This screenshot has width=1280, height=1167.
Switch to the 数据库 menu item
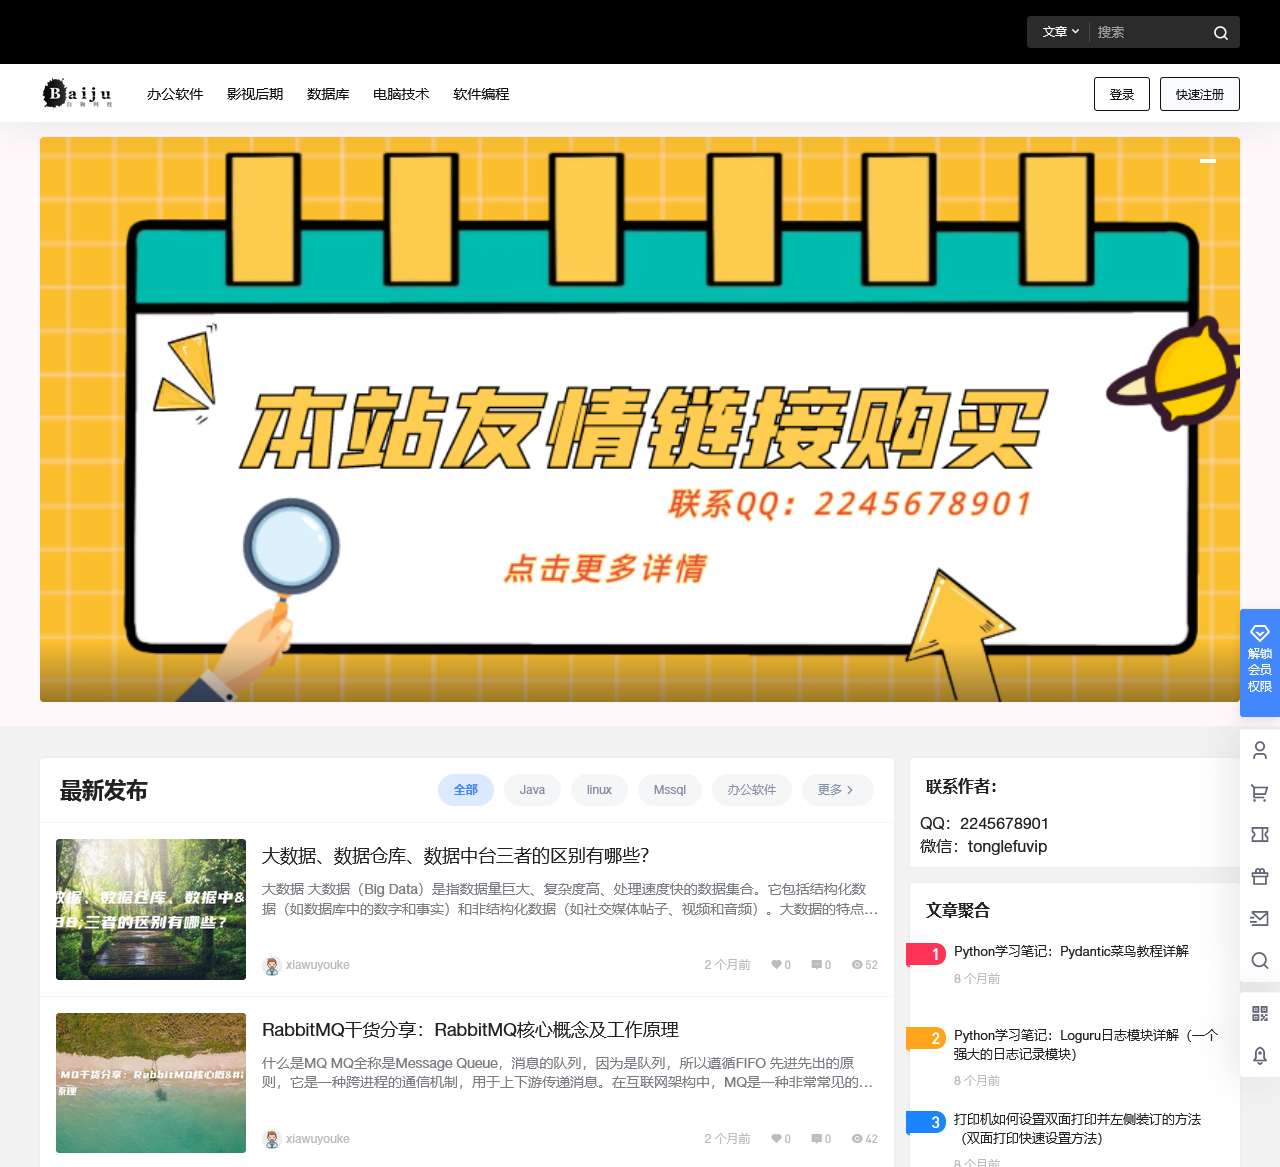[328, 93]
